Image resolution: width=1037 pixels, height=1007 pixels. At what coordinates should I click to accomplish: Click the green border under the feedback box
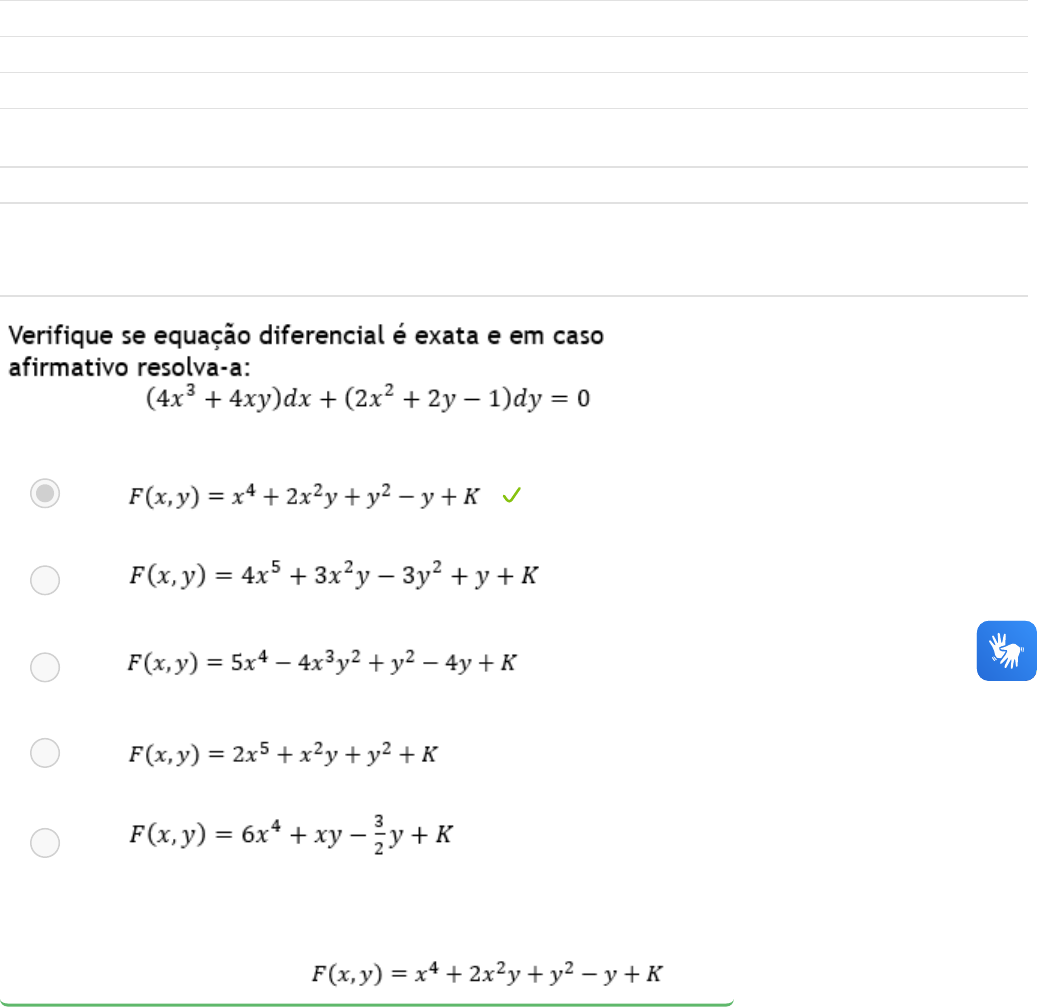(366, 1002)
